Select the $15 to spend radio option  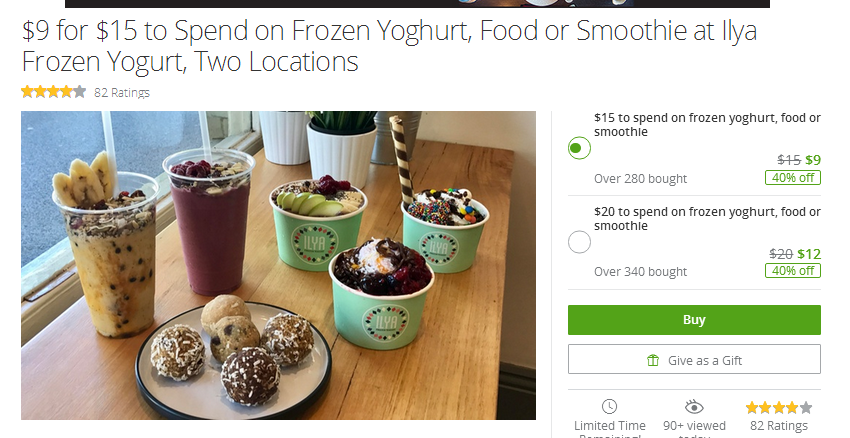(x=579, y=148)
